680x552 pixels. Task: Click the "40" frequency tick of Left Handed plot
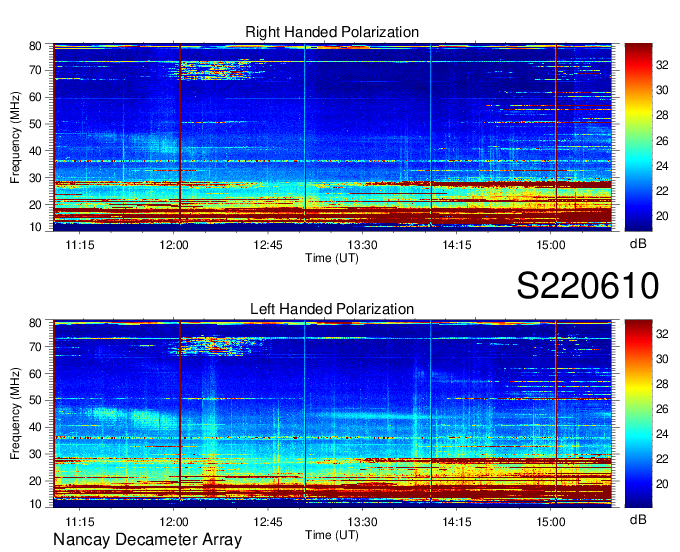[x=35, y=428]
